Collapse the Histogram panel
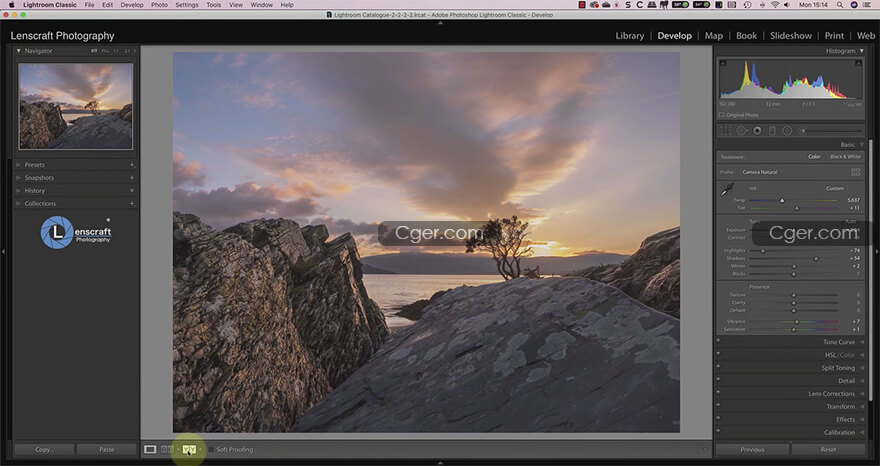Viewport: 880px width, 466px height. (861, 51)
